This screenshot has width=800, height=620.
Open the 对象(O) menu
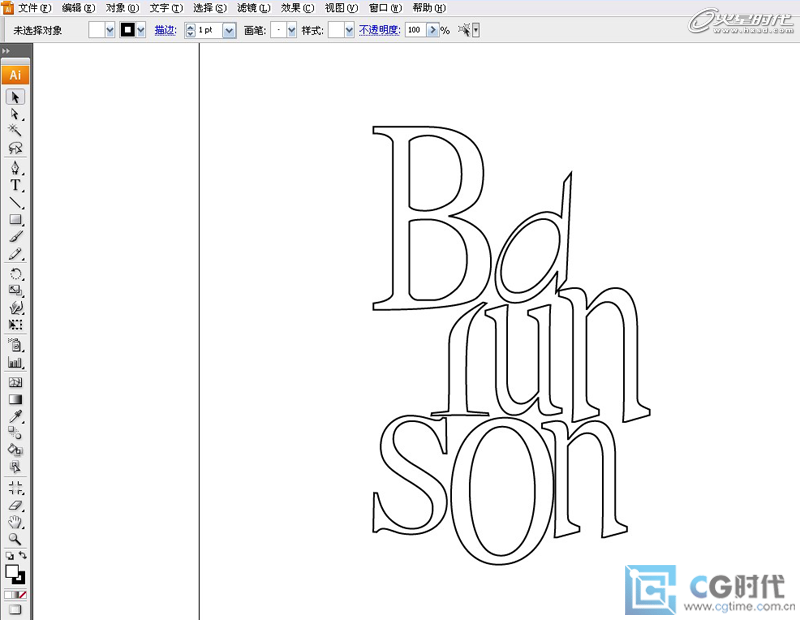tap(122, 8)
